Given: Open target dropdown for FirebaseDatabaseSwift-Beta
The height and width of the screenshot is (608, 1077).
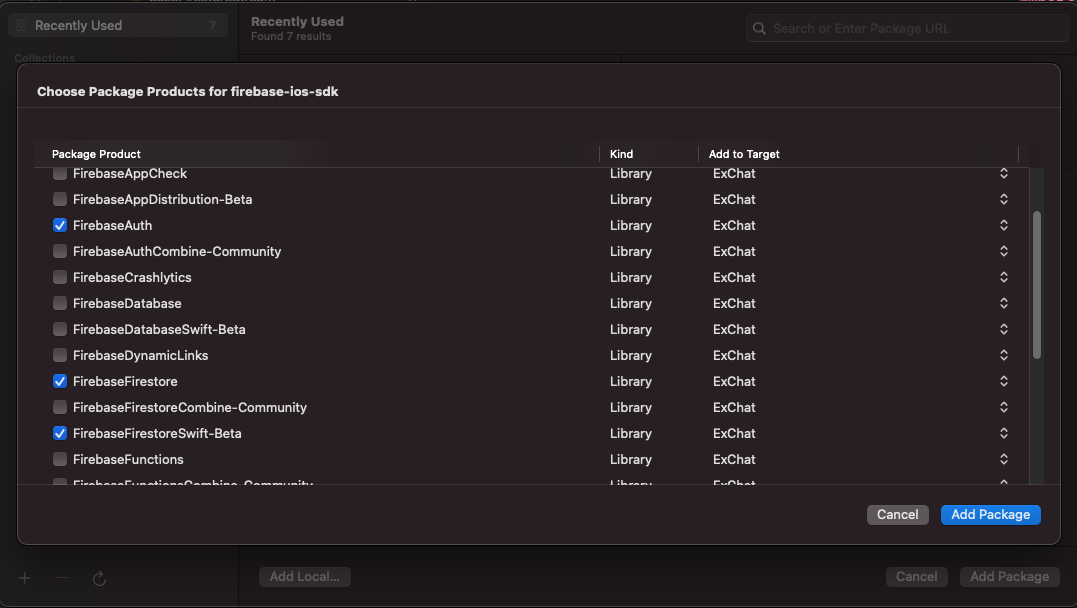Looking at the screenshot, I should (1004, 330).
